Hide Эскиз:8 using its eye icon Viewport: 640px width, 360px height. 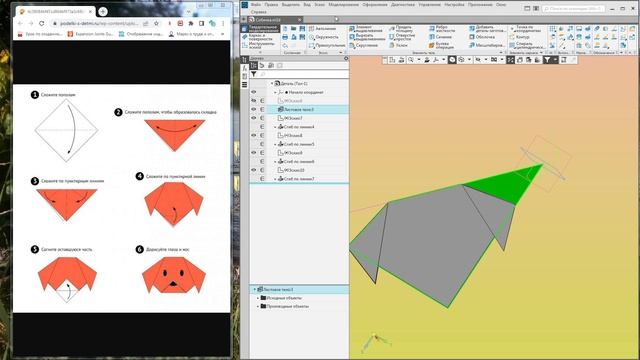tap(253, 135)
